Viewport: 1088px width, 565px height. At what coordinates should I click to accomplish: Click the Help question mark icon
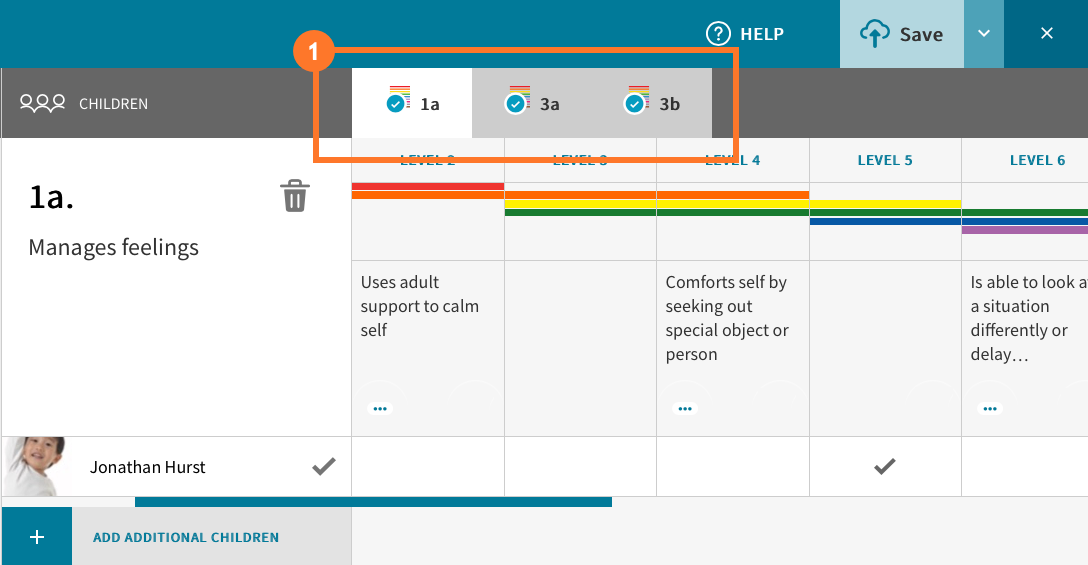pyautogui.click(x=718, y=34)
